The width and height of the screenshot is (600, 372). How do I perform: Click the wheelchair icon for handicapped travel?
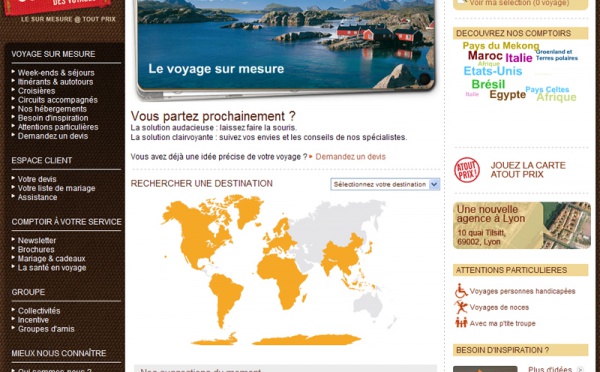(461, 291)
